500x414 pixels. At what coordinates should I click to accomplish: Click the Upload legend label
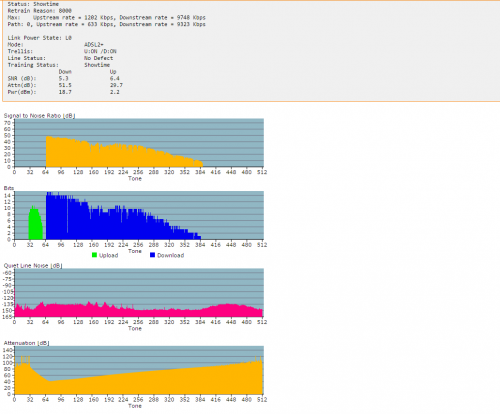[109, 255]
